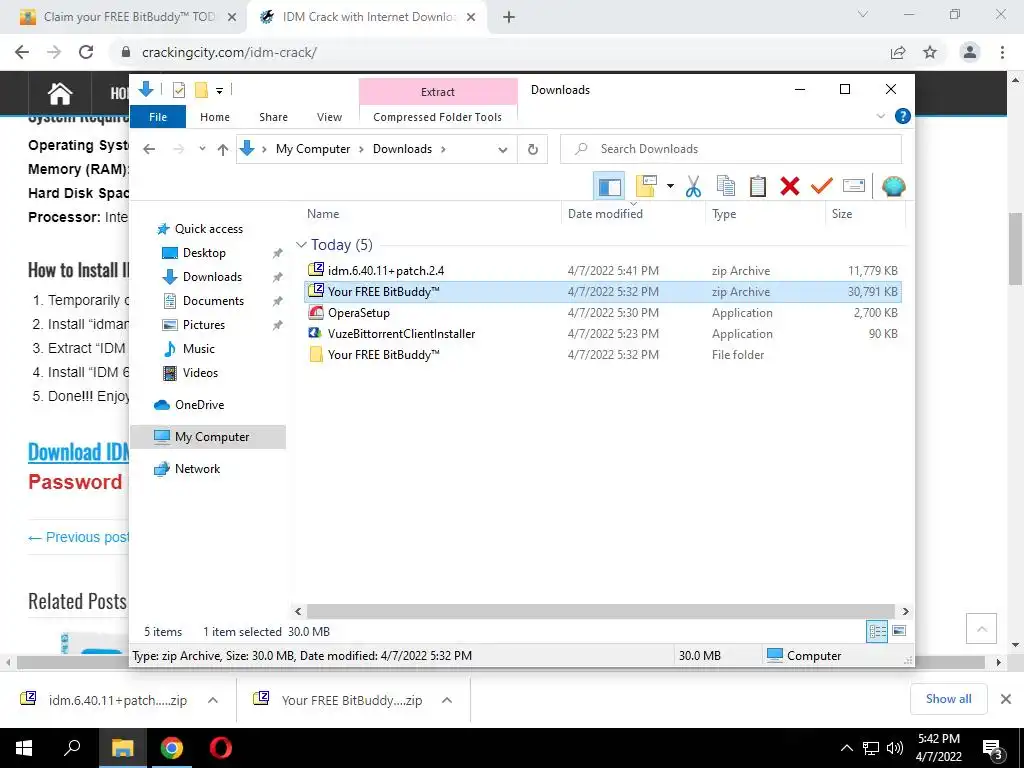
Task: Open the Chrome profile avatar icon
Action: click(970, 52)
